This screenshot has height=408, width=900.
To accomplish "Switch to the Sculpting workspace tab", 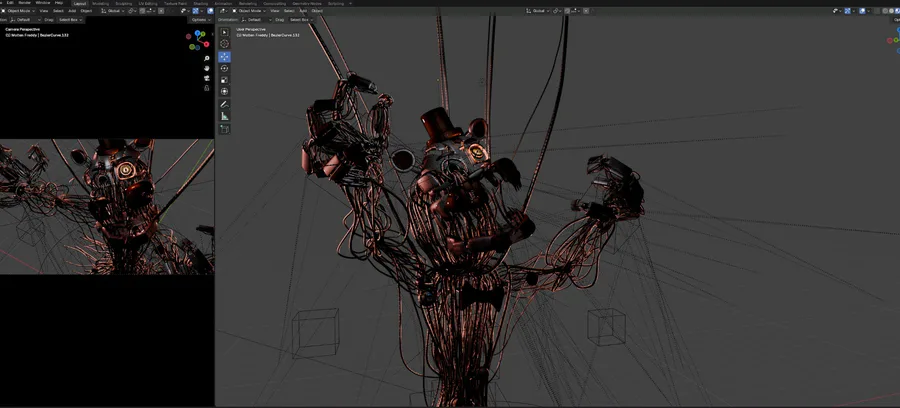I will [124, 3].
